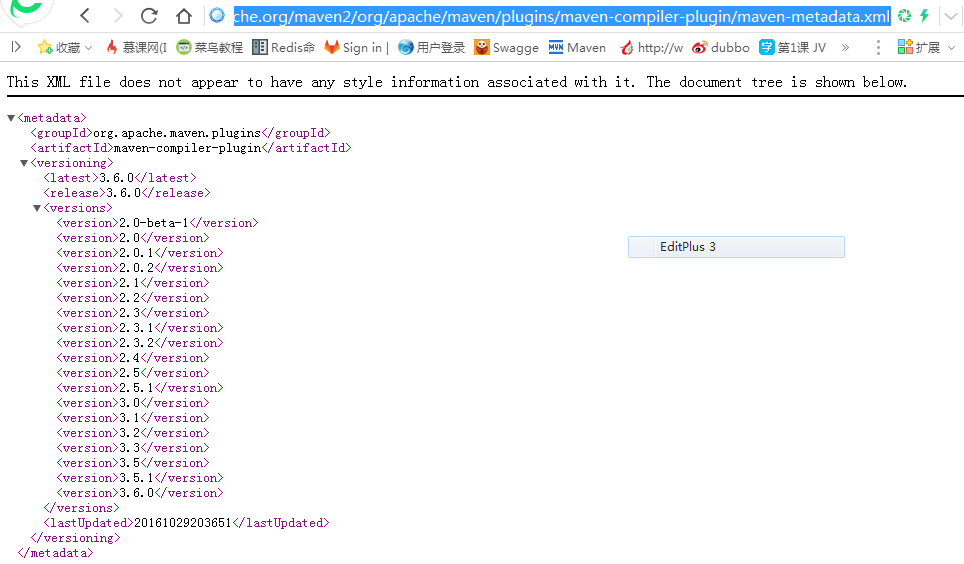Open the vertical three-dot bookmark menu
This screenshot has height=564, width=964.
[x=878, y=47]
